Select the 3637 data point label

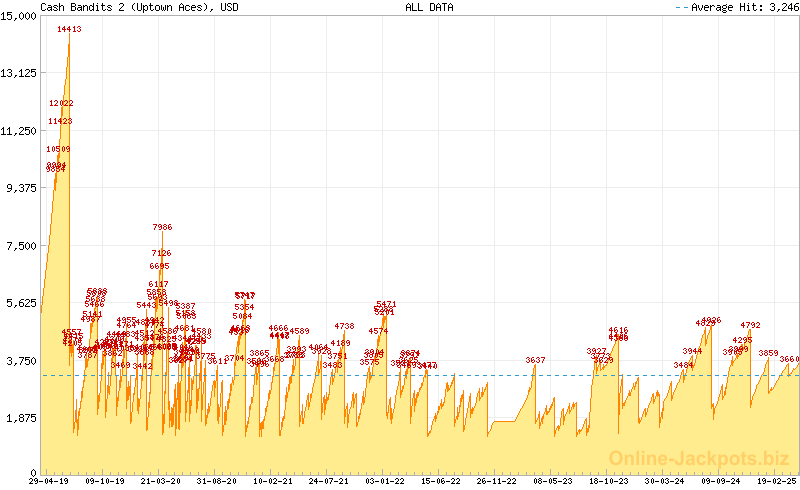coord(535,360)
